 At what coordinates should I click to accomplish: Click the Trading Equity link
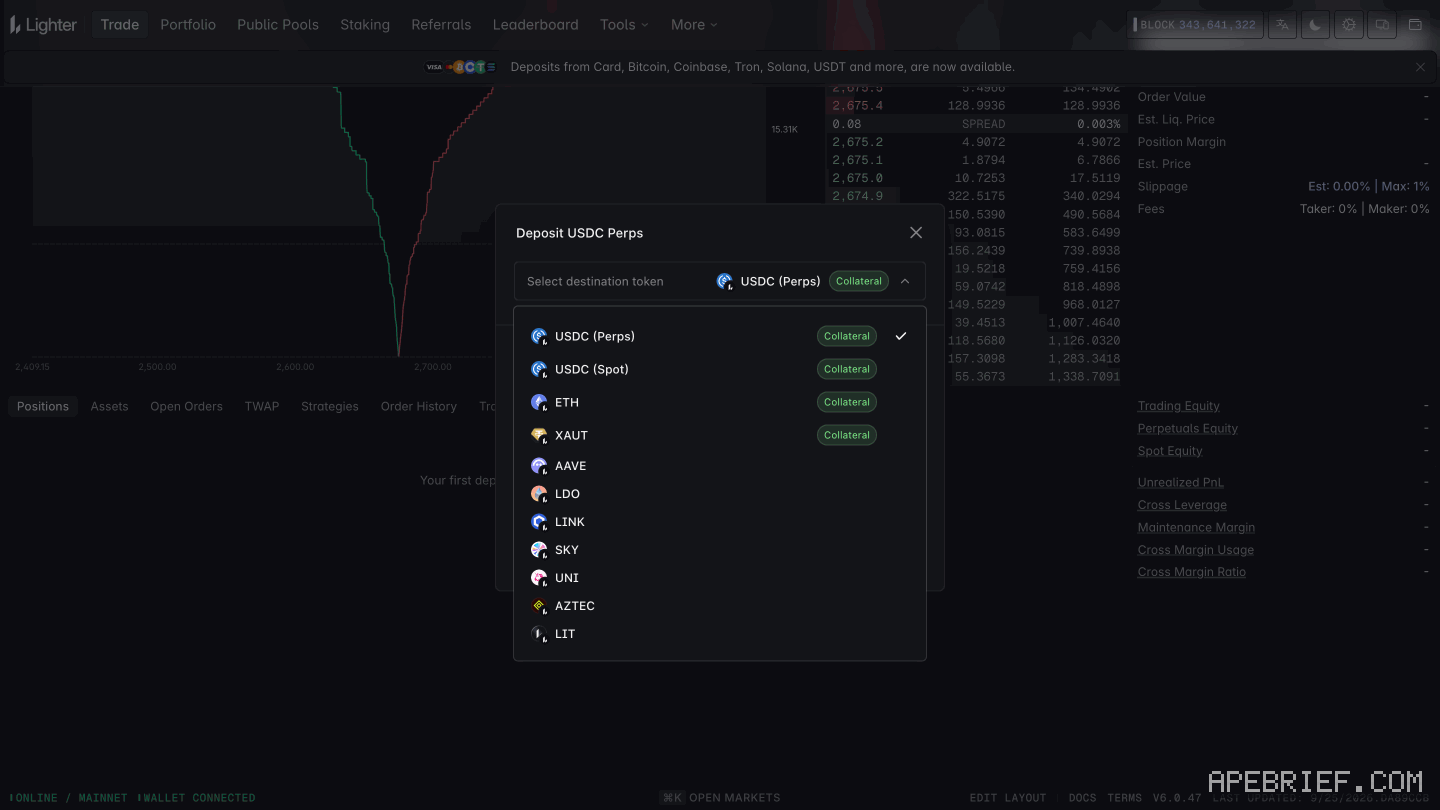(x=1178, y=406)
